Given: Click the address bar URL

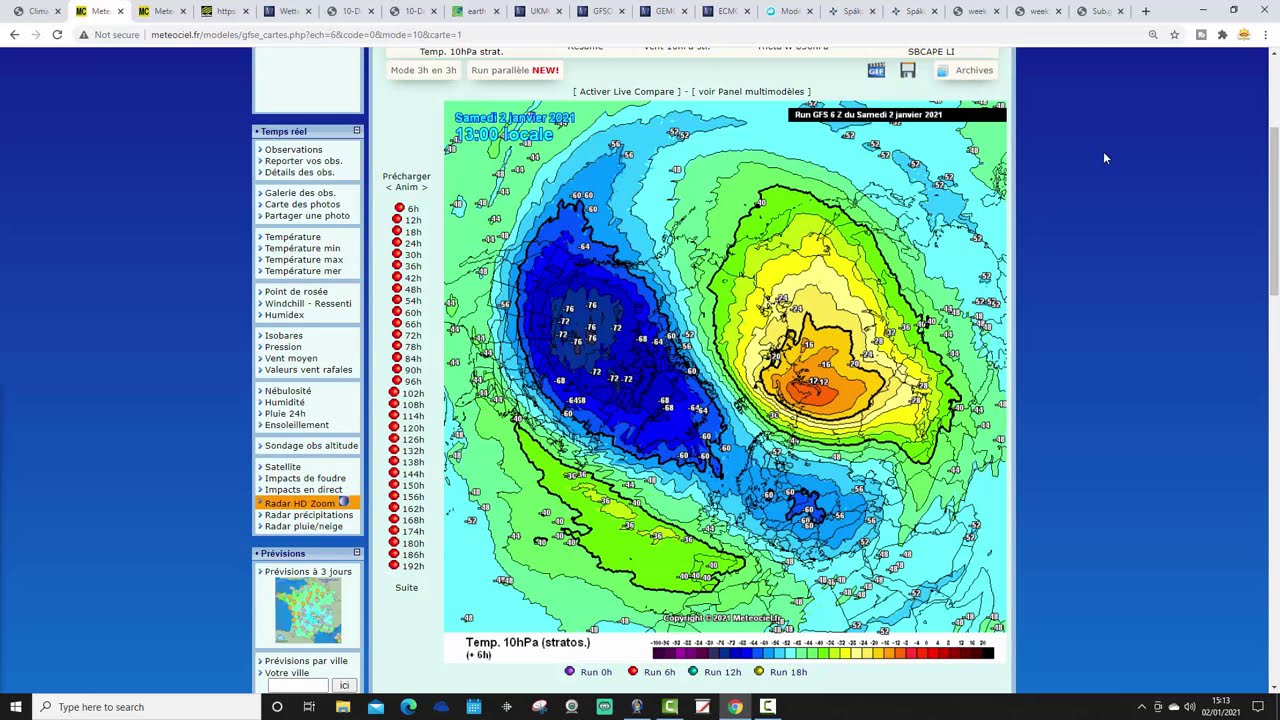Looking at the screenshot, I should pyautogui.click(x=305, y=34).
